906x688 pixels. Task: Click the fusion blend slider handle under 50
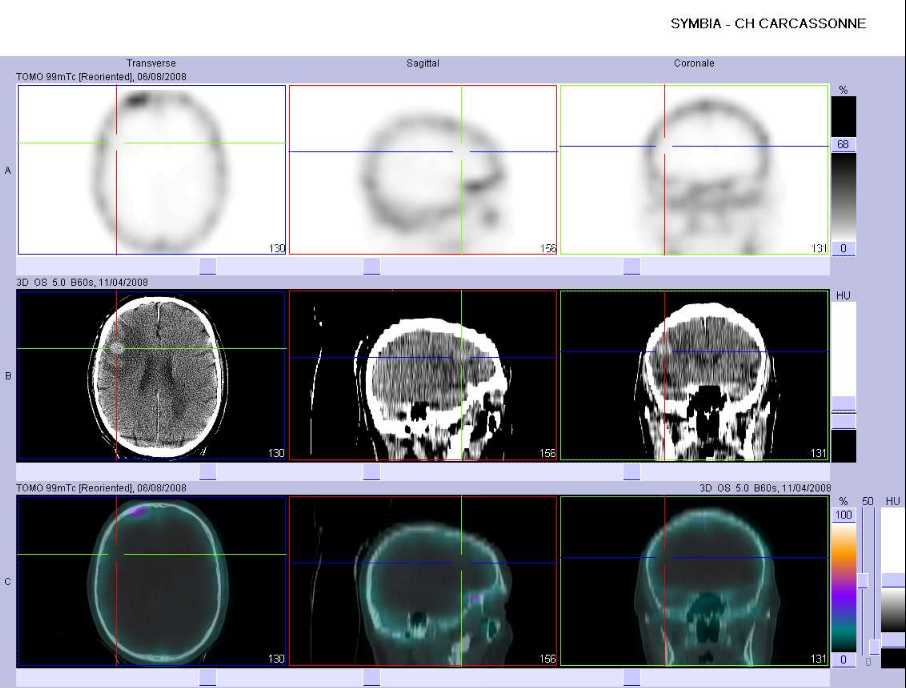864,580
